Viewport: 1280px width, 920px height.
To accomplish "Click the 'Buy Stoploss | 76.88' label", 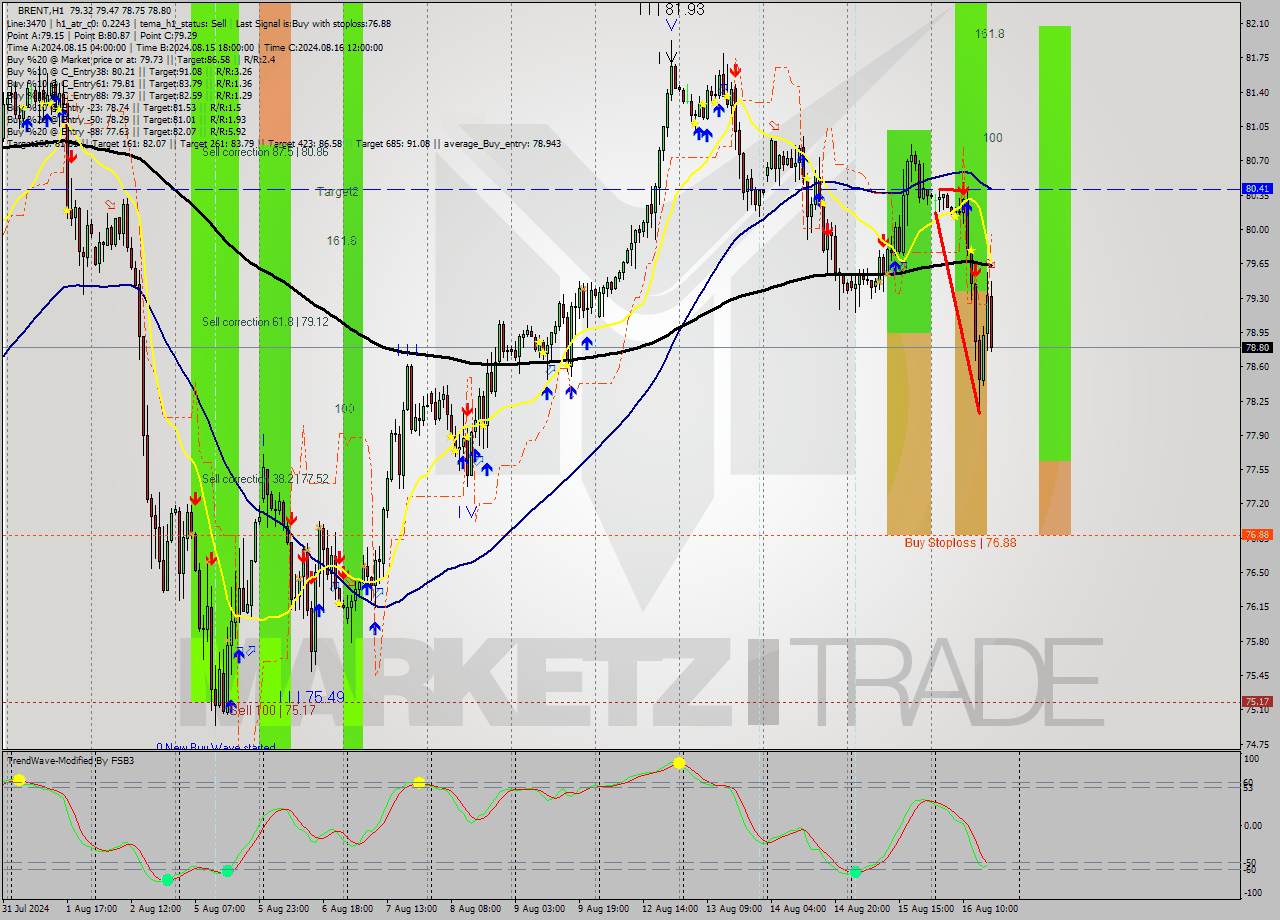I will 960,542.
